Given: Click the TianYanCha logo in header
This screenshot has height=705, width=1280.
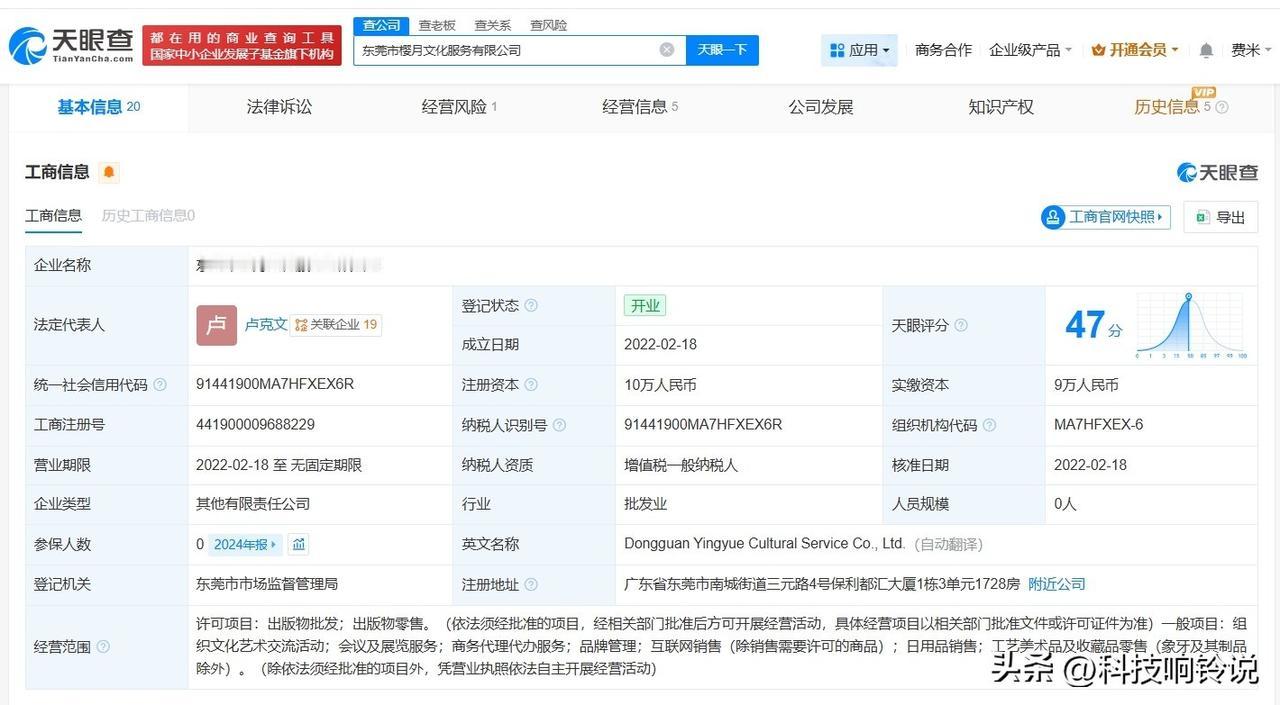Looking at the screenshot, I should 71,45.
